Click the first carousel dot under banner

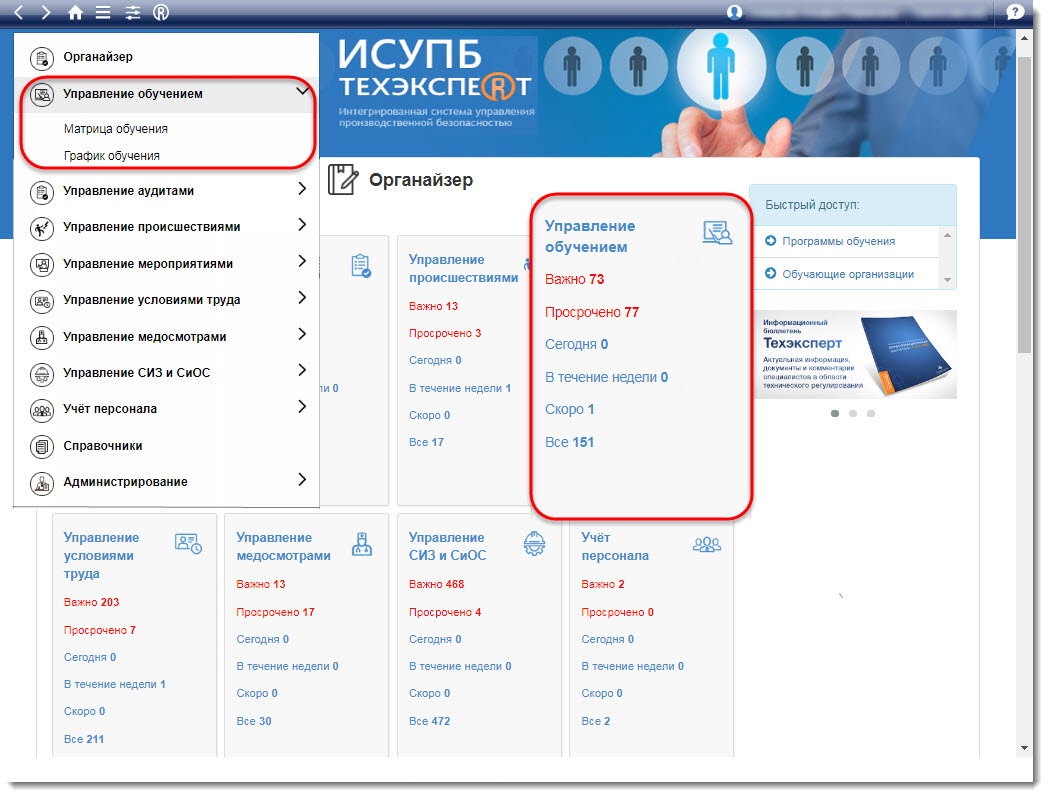[x=835, y=413]
